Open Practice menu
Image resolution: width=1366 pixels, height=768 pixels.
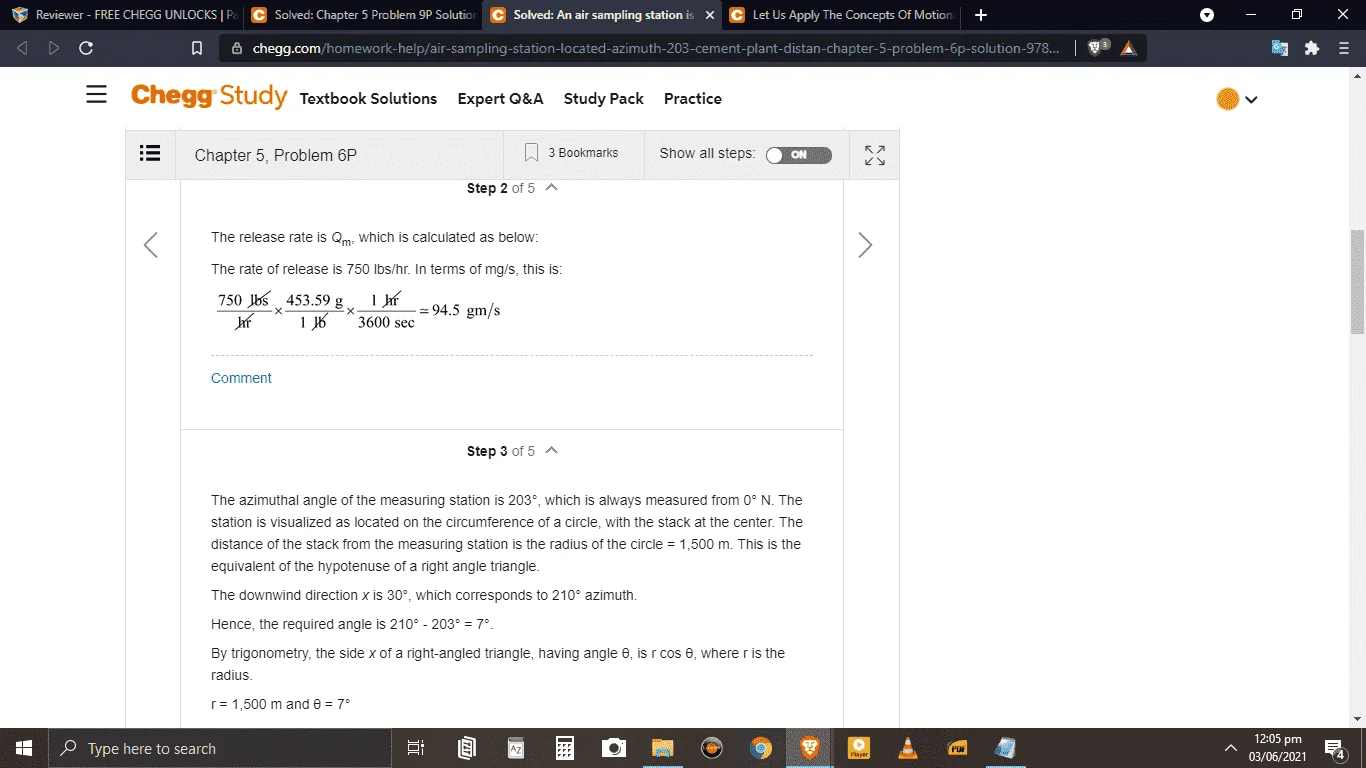pos(693,98)
